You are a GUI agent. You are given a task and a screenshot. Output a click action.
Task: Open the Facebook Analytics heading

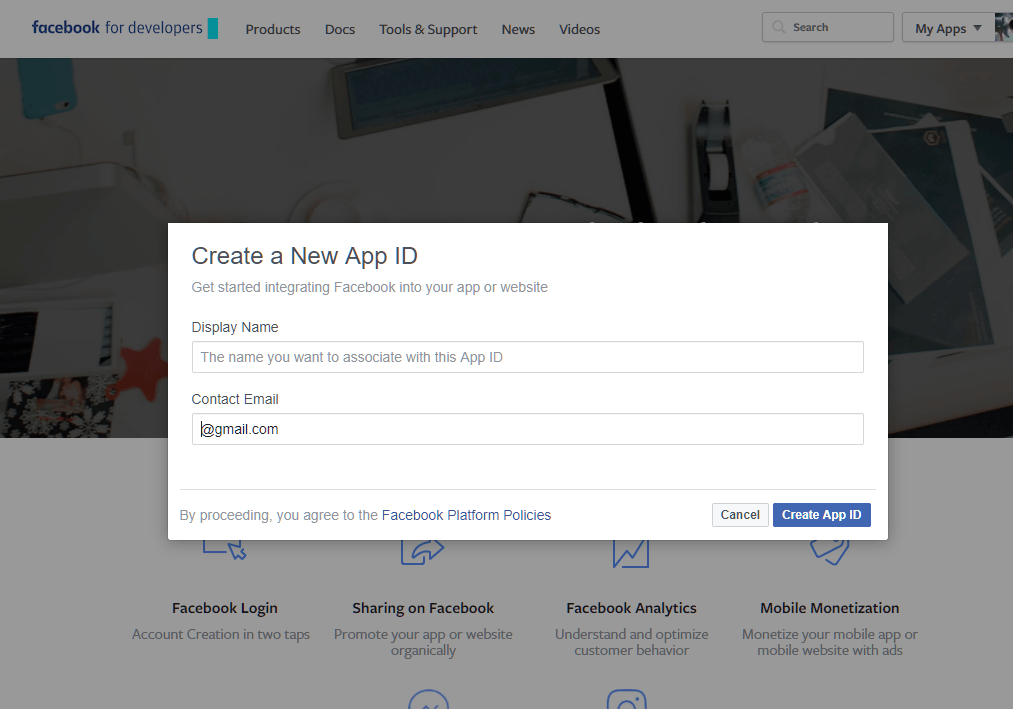point(631,608)
